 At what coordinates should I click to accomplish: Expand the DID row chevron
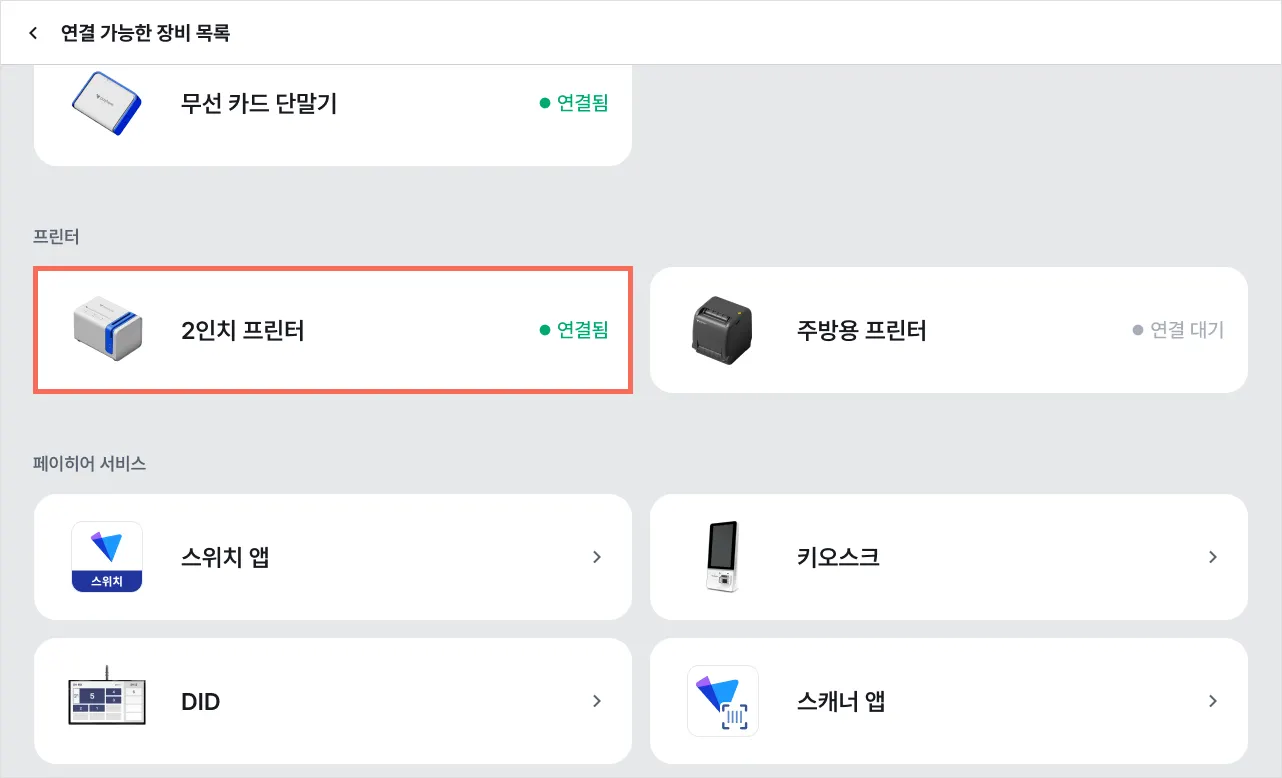pos(597,701)
